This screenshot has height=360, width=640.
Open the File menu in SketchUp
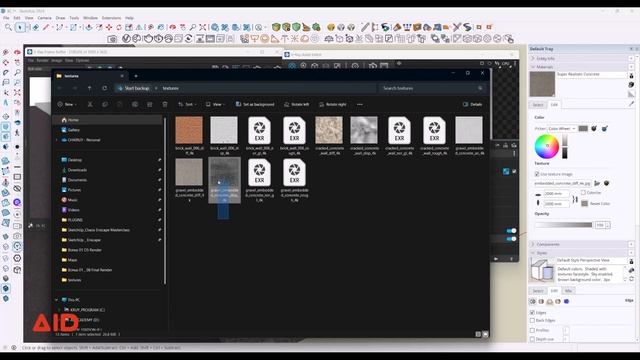point(6,18)
